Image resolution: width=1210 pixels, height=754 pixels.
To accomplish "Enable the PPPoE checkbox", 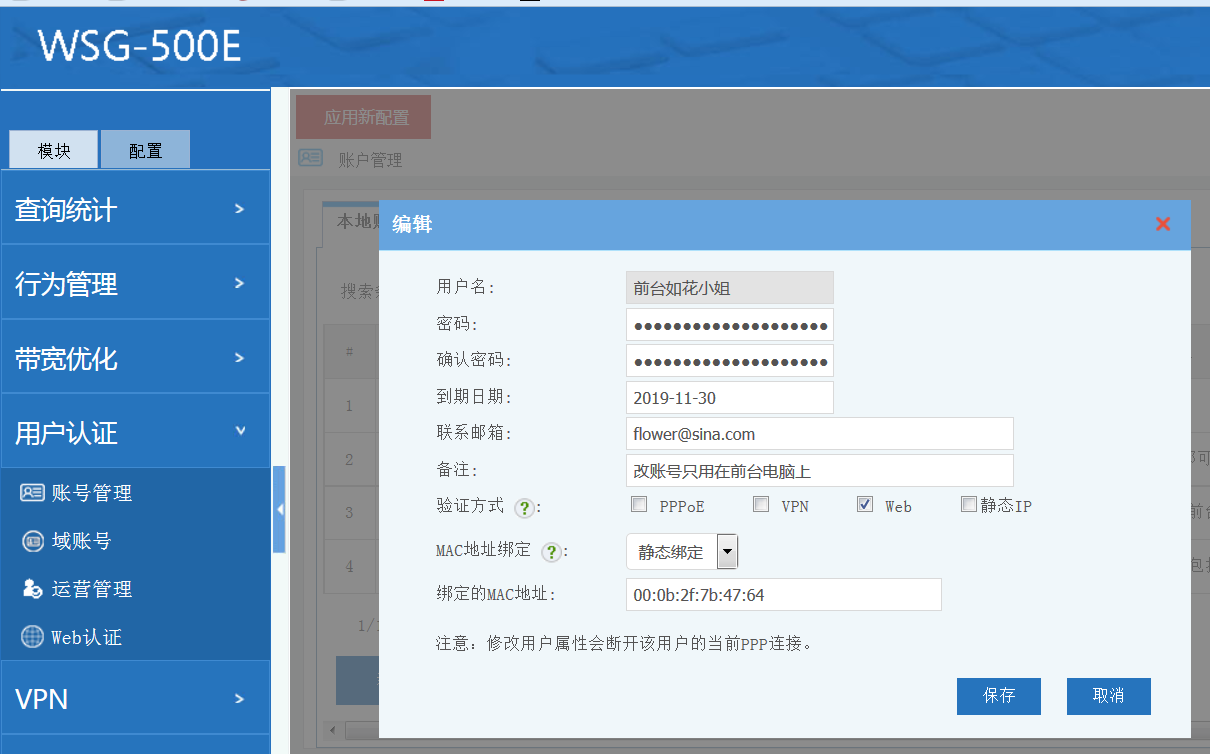I will [x=639, y=505].
